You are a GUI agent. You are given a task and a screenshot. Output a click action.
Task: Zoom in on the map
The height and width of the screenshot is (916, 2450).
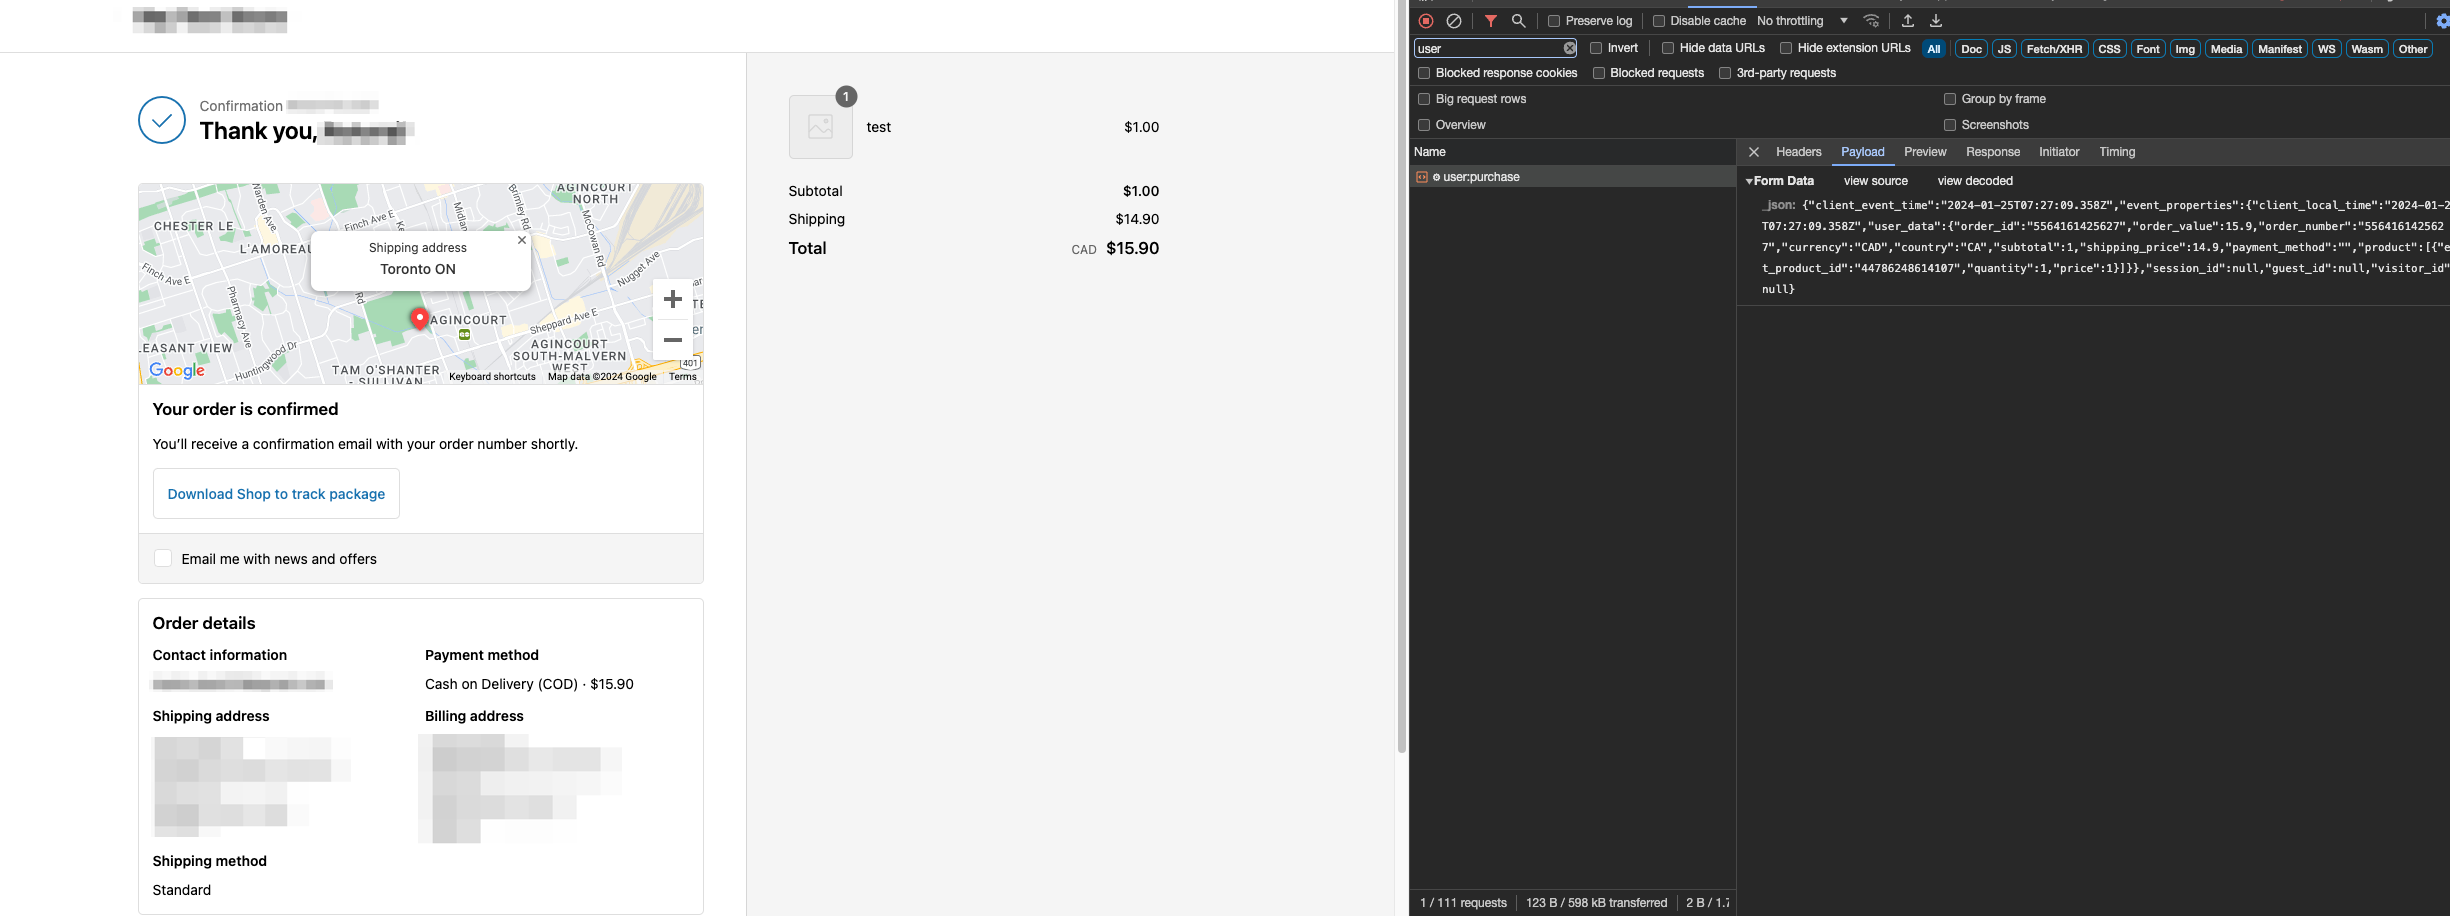pos(673,299)
